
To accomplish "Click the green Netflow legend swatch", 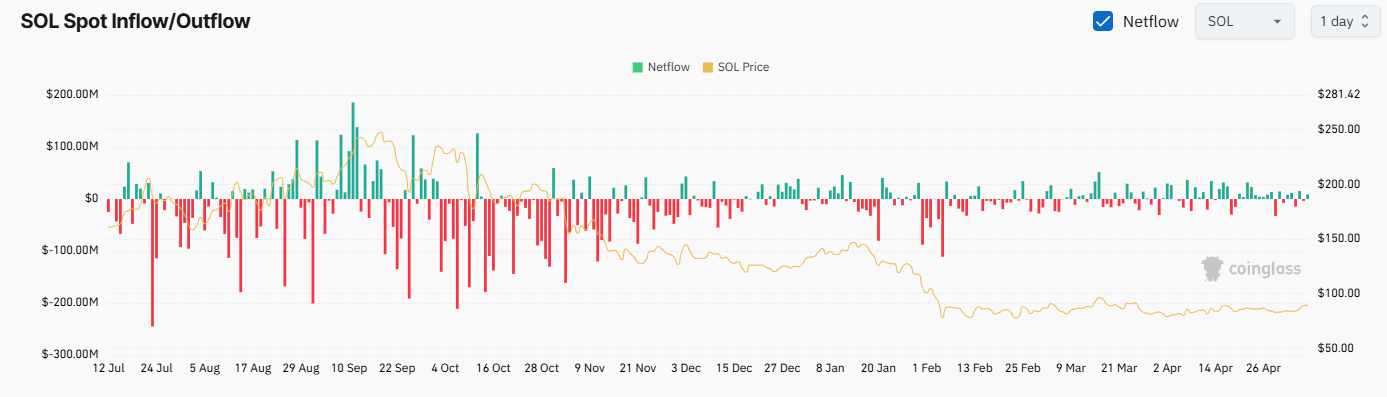I will click(637, 67).
